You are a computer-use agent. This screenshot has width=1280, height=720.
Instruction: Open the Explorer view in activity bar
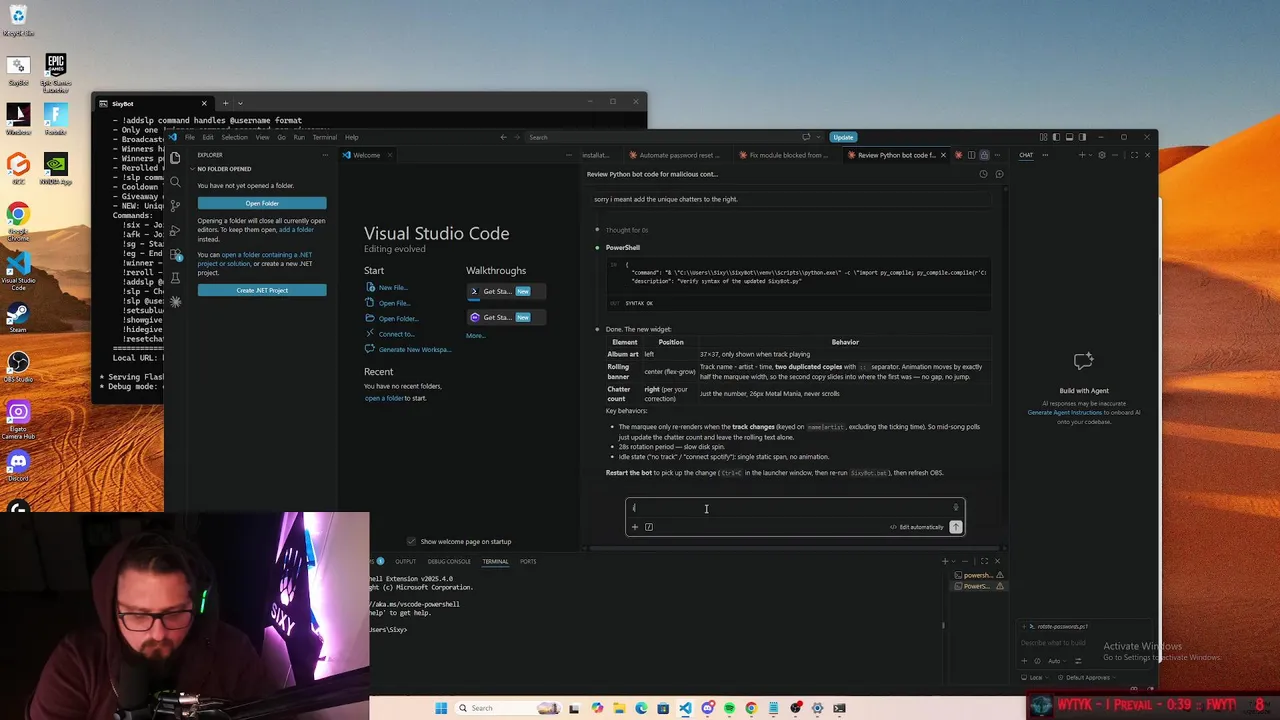175,158
